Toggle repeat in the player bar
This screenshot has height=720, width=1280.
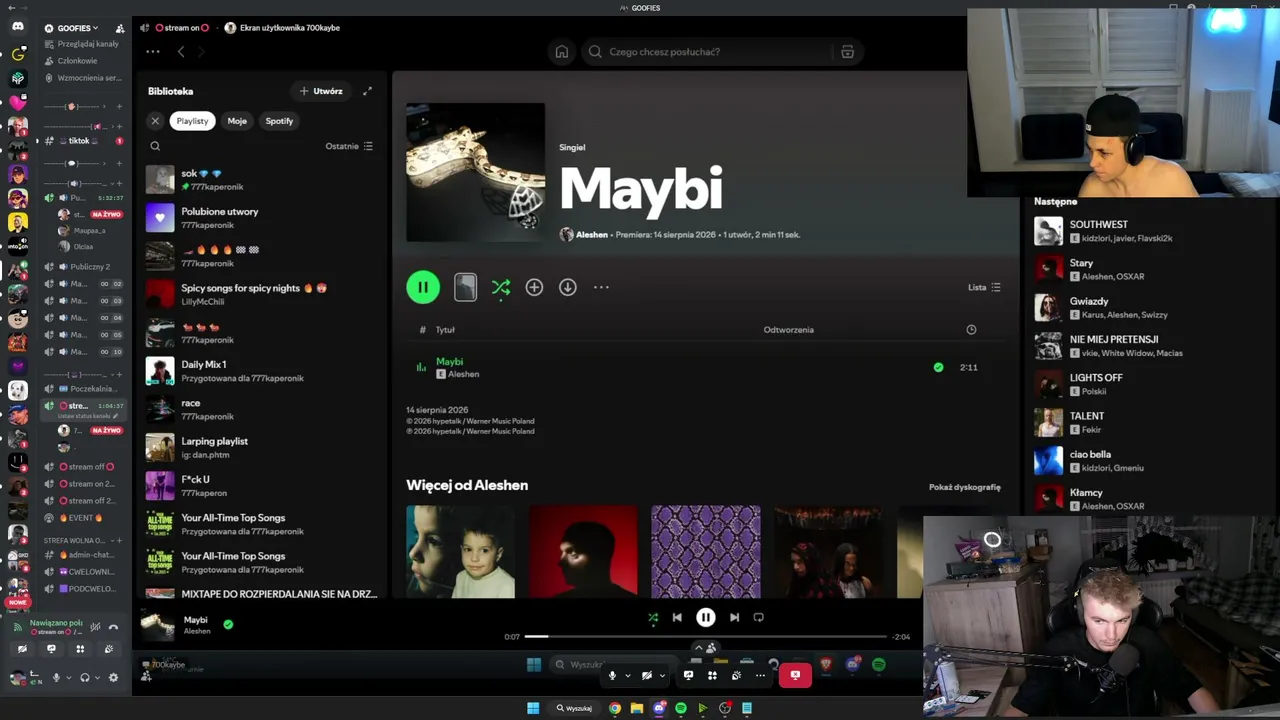click(758, 618)
